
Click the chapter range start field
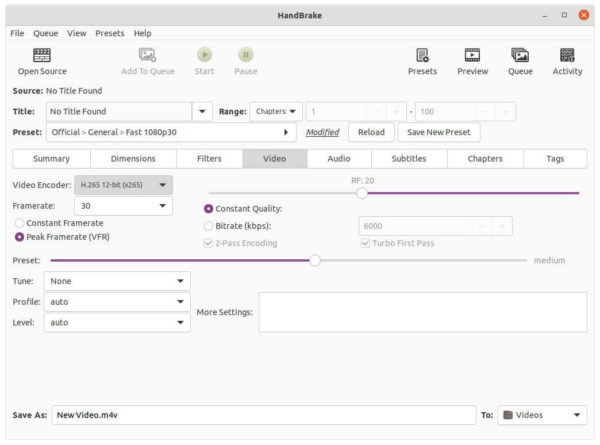(336, 111)
